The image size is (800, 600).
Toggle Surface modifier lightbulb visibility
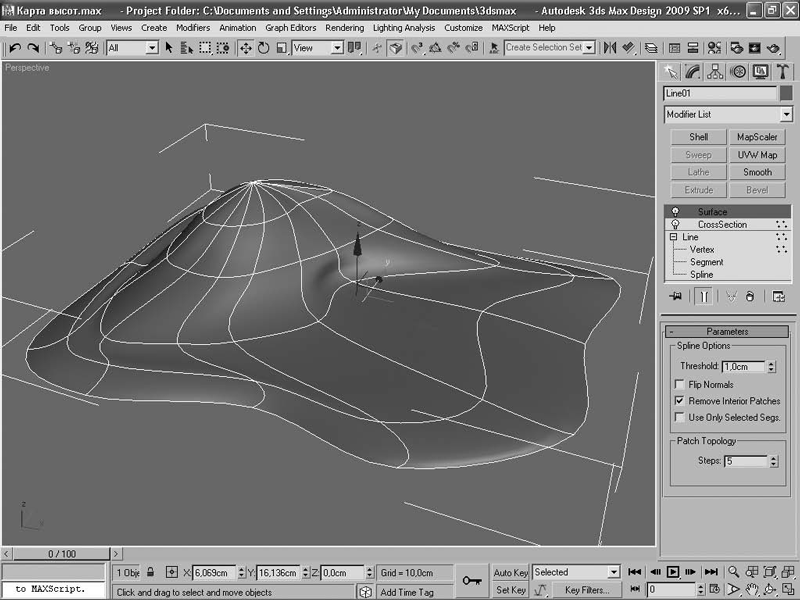pyautogui.click(x=675, y=212)
